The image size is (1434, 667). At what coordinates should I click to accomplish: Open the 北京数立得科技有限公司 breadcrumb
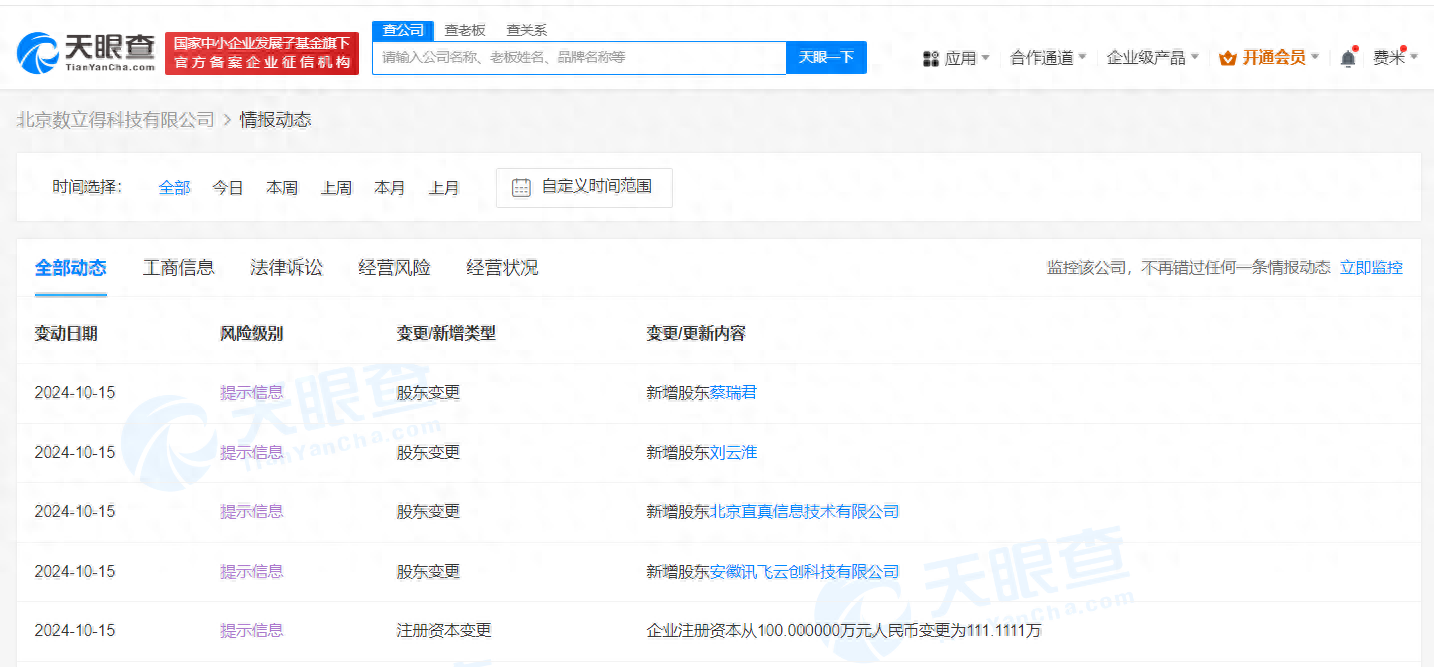116,120
